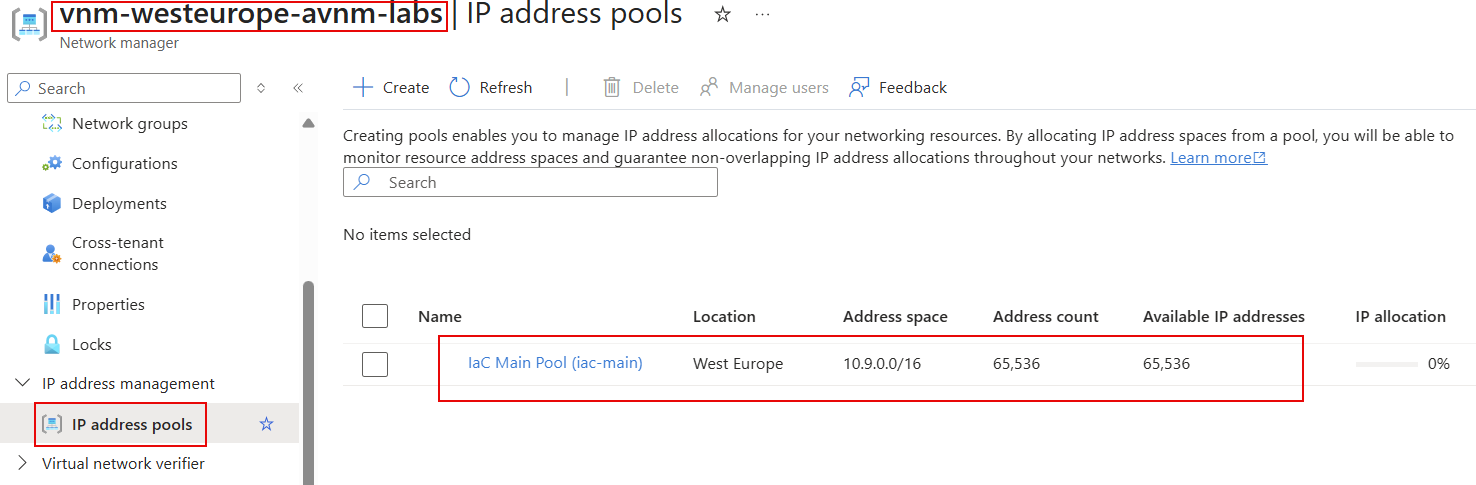This screenshot has width=1476, height=485.
Task: Click the Address count column header
Action: coord(1046,316)
